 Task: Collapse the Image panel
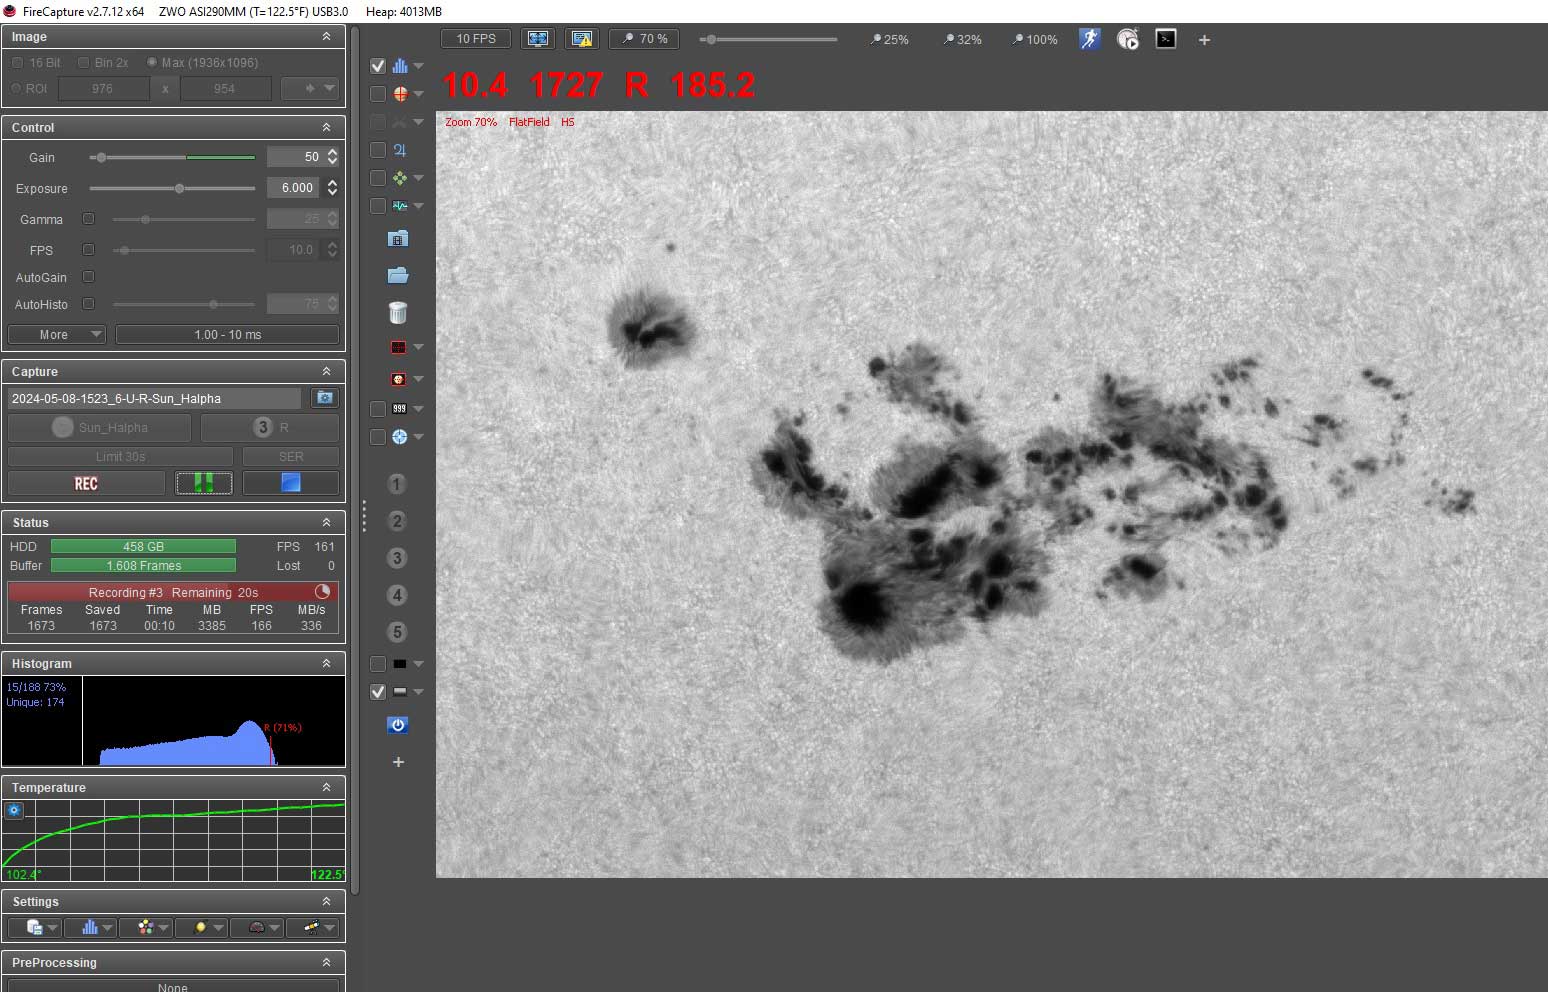coord(326,37)
